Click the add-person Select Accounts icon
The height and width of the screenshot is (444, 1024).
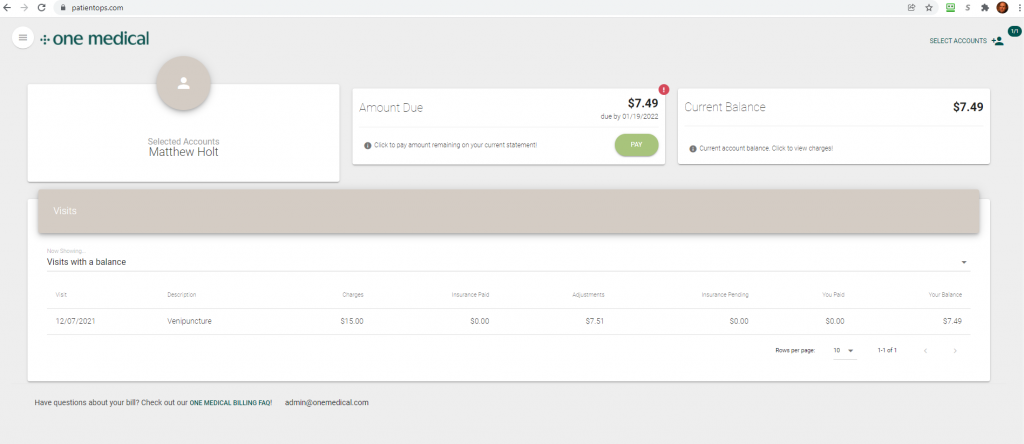(x=997, y=40)
